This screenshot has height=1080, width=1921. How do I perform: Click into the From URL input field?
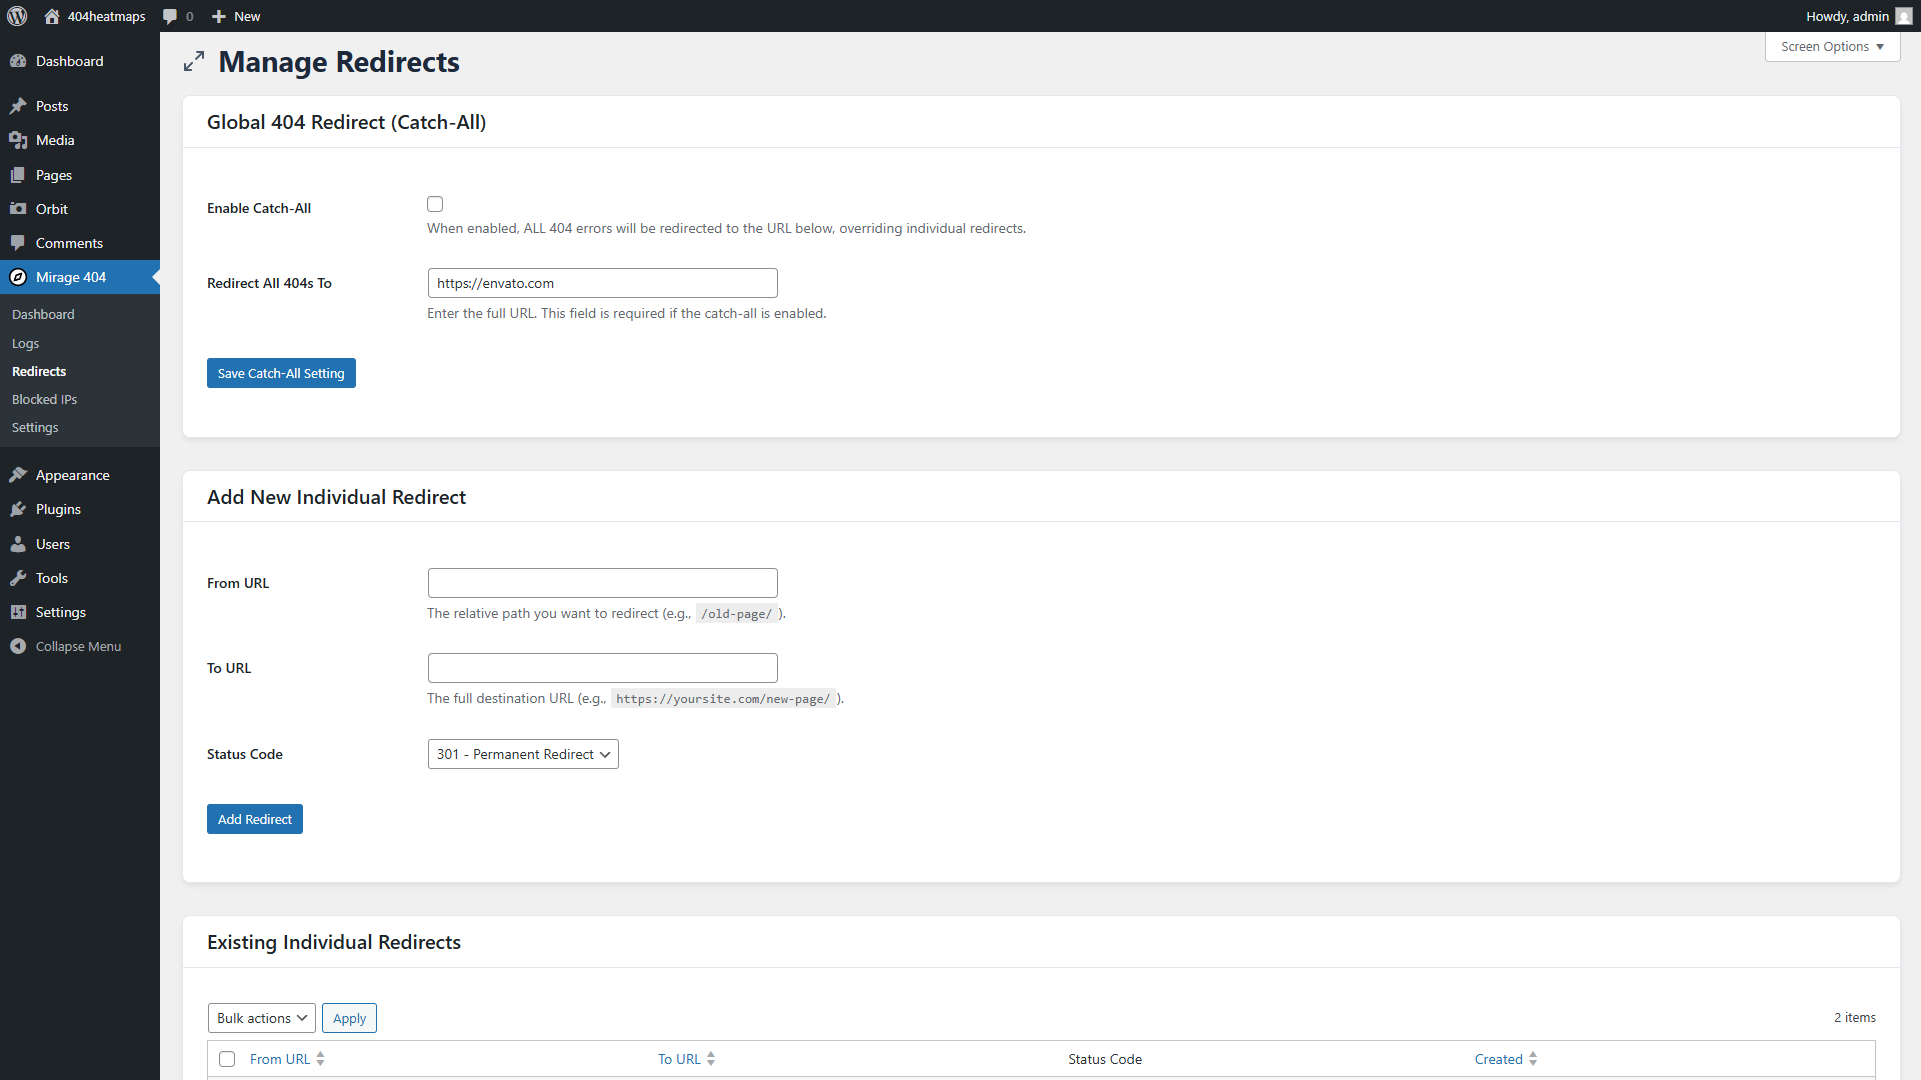coord(603,583)
